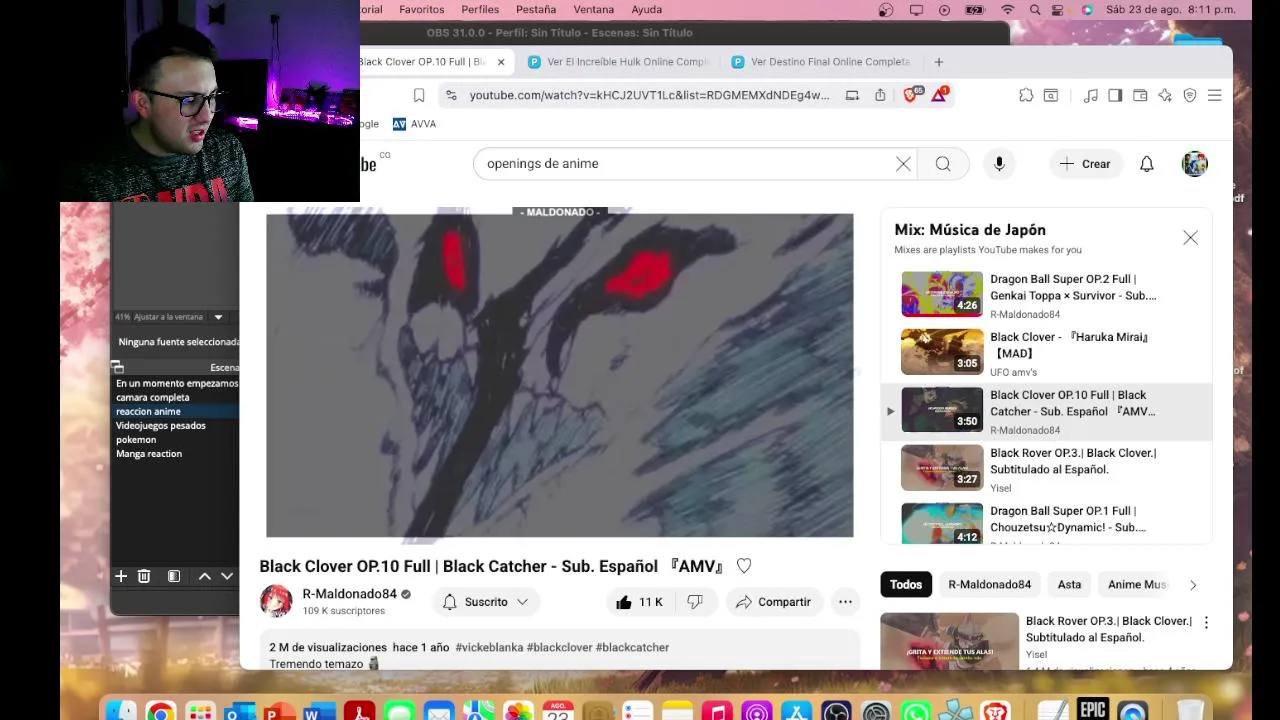1280x720 pixels.
Task: Switch to Ver El Increíble Hulk tab
Action: pyautogui.click(x=618, y=62)
